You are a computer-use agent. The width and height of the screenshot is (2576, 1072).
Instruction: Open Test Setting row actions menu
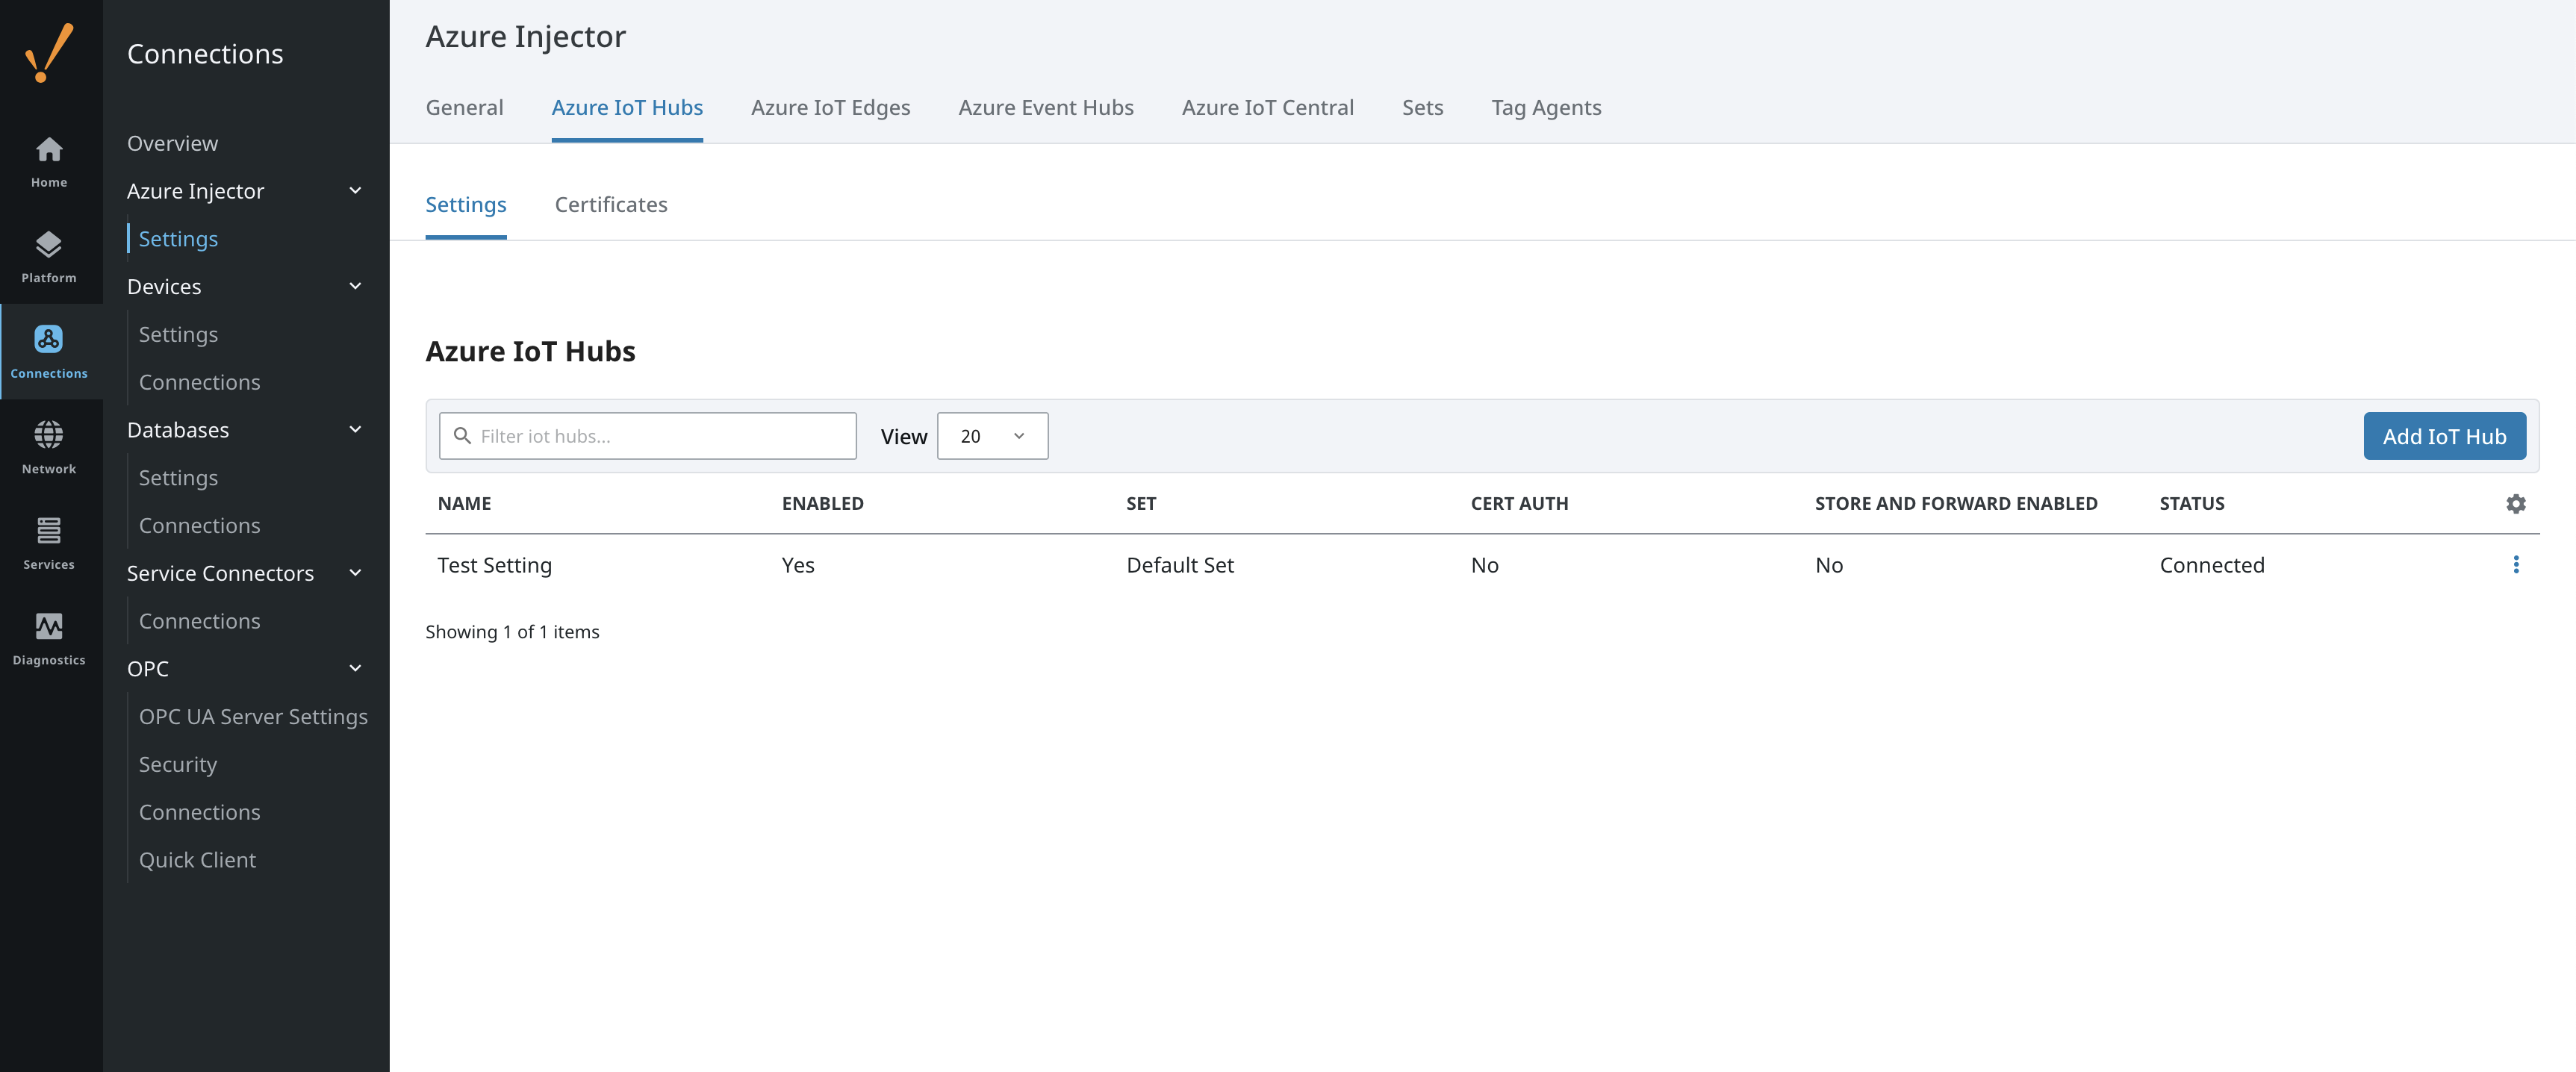pos(2515,565)
